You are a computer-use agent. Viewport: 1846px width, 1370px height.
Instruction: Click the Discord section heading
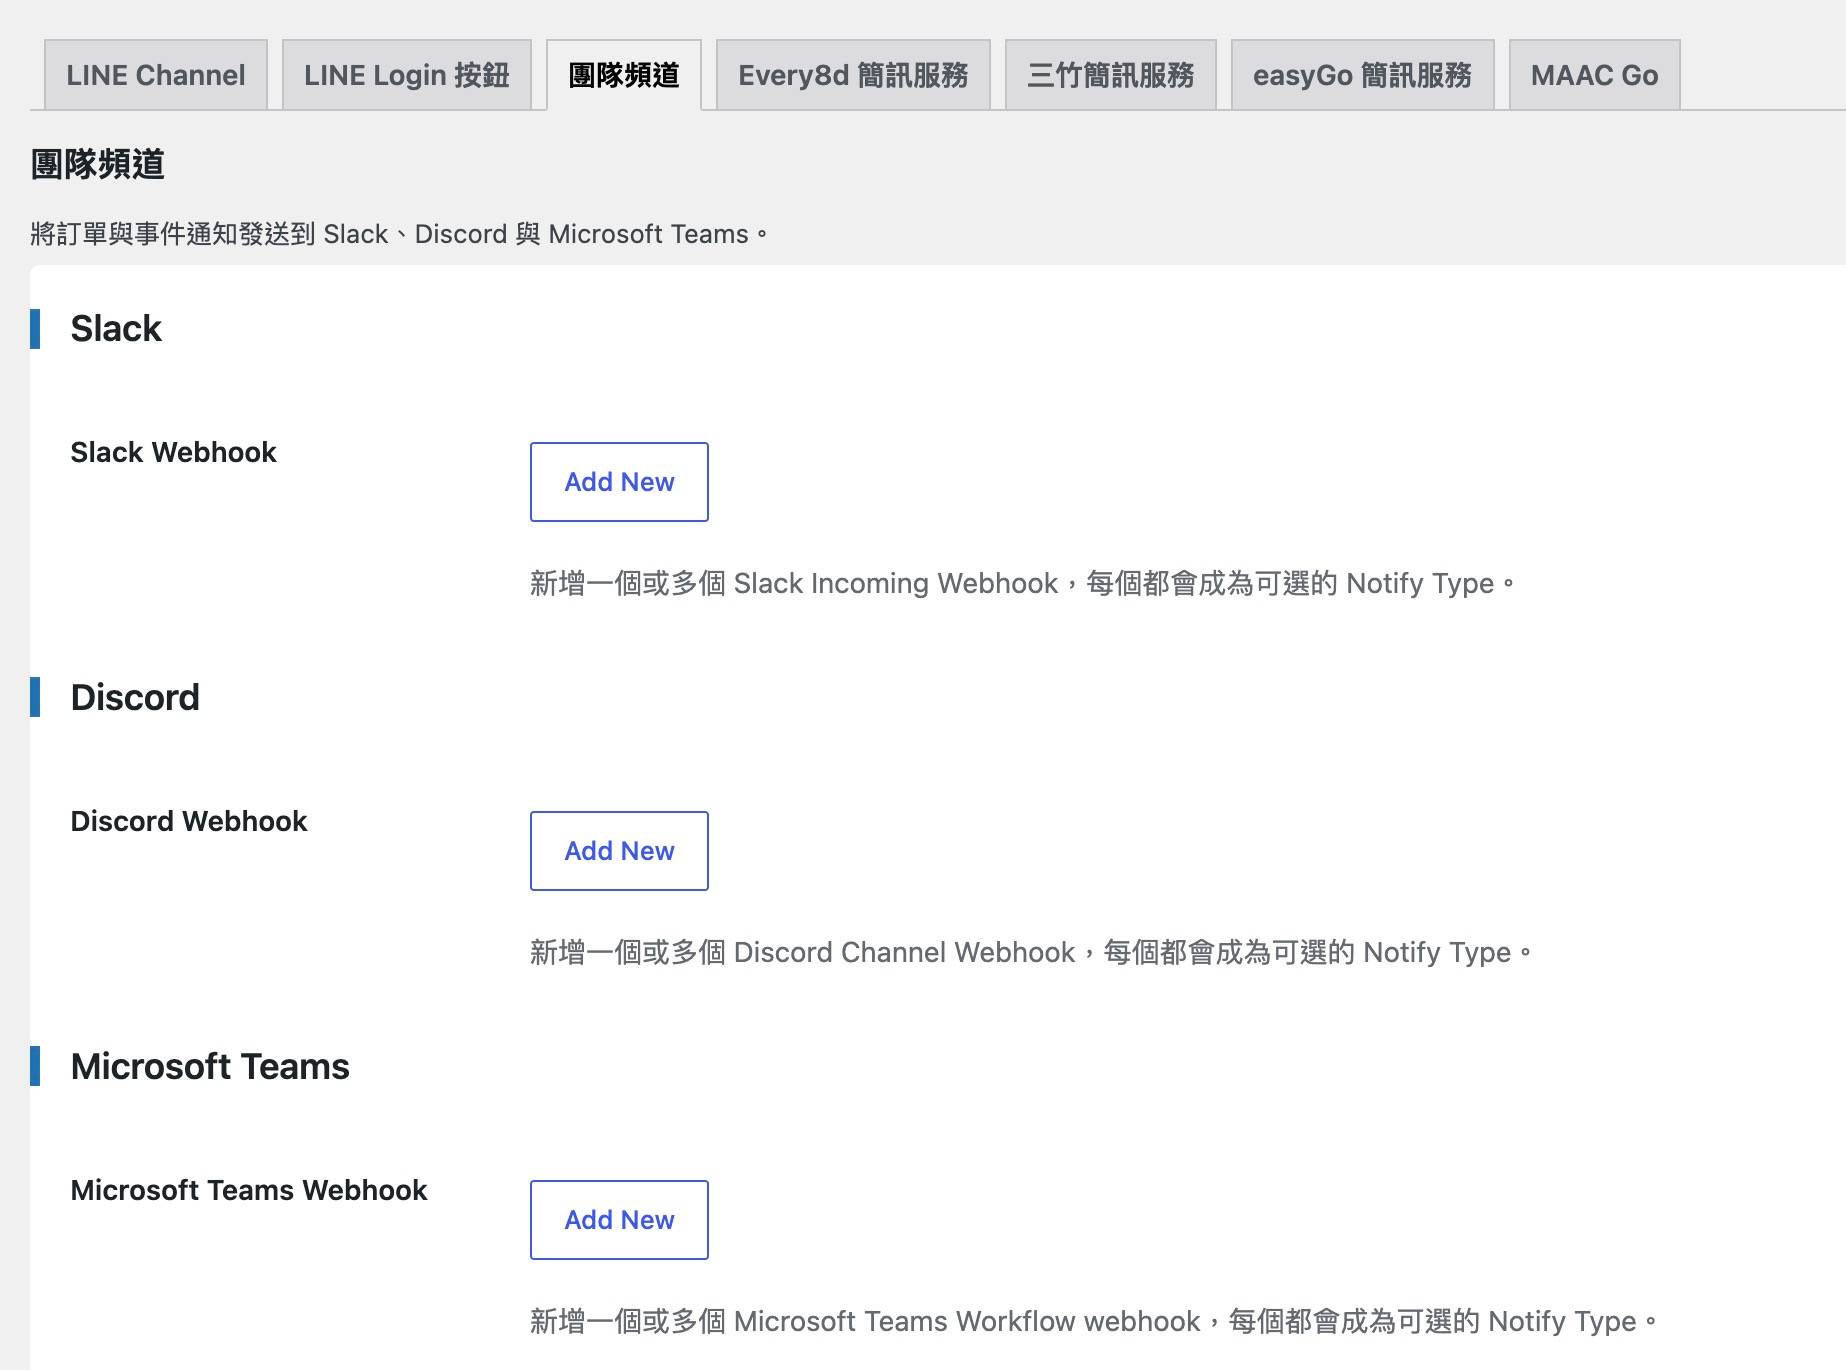pos(135,698)
